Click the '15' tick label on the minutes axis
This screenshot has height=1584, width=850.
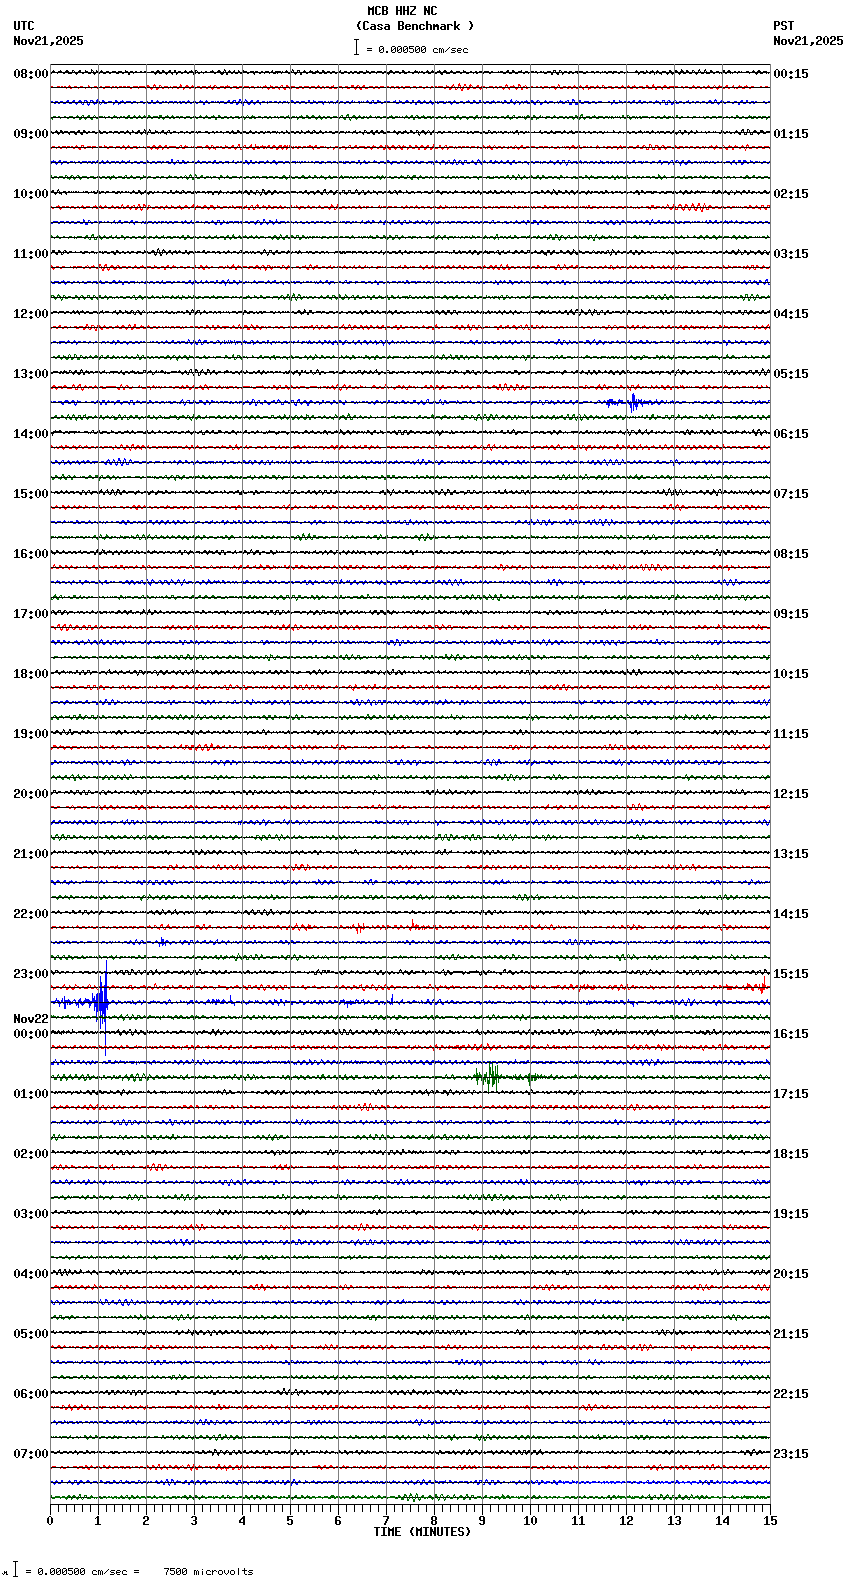[770, 1521]
